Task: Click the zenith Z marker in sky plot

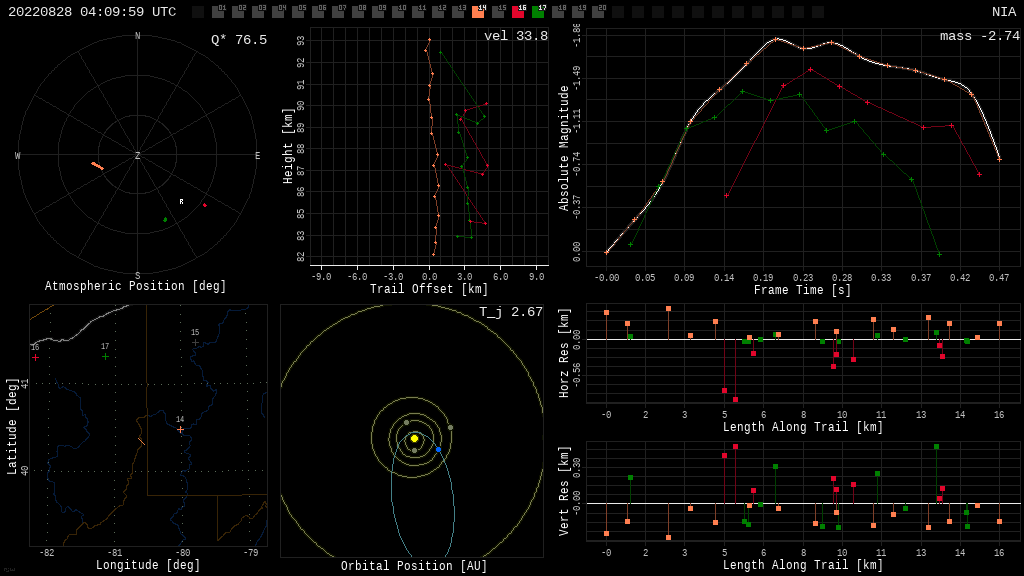Action: pos(138,156)
